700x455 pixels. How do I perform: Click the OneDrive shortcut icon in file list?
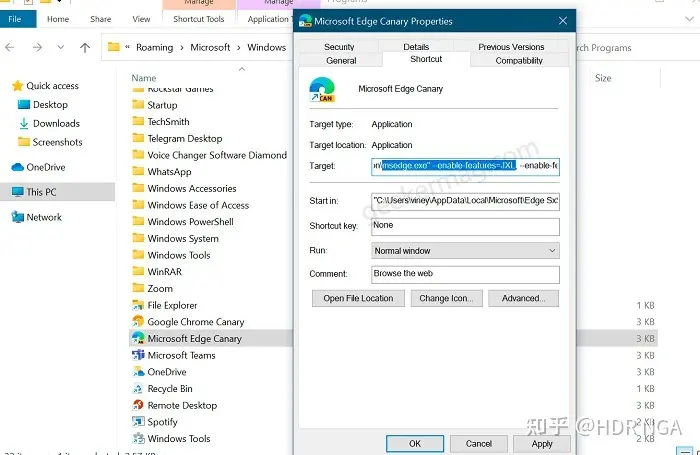tap(138, 372)
